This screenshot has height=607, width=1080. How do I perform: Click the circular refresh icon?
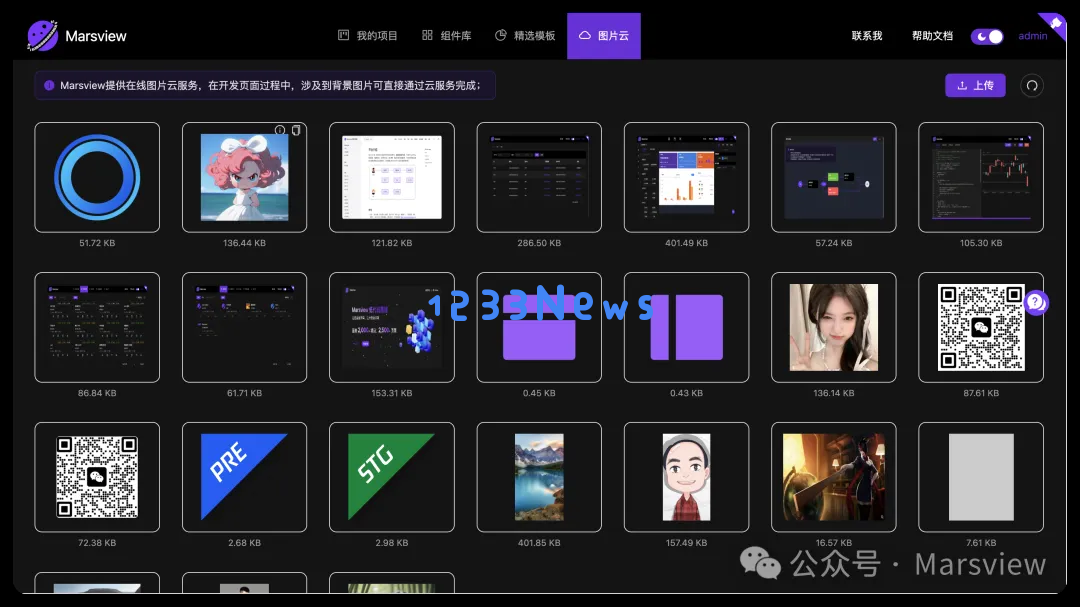[x=1032, y=85]
